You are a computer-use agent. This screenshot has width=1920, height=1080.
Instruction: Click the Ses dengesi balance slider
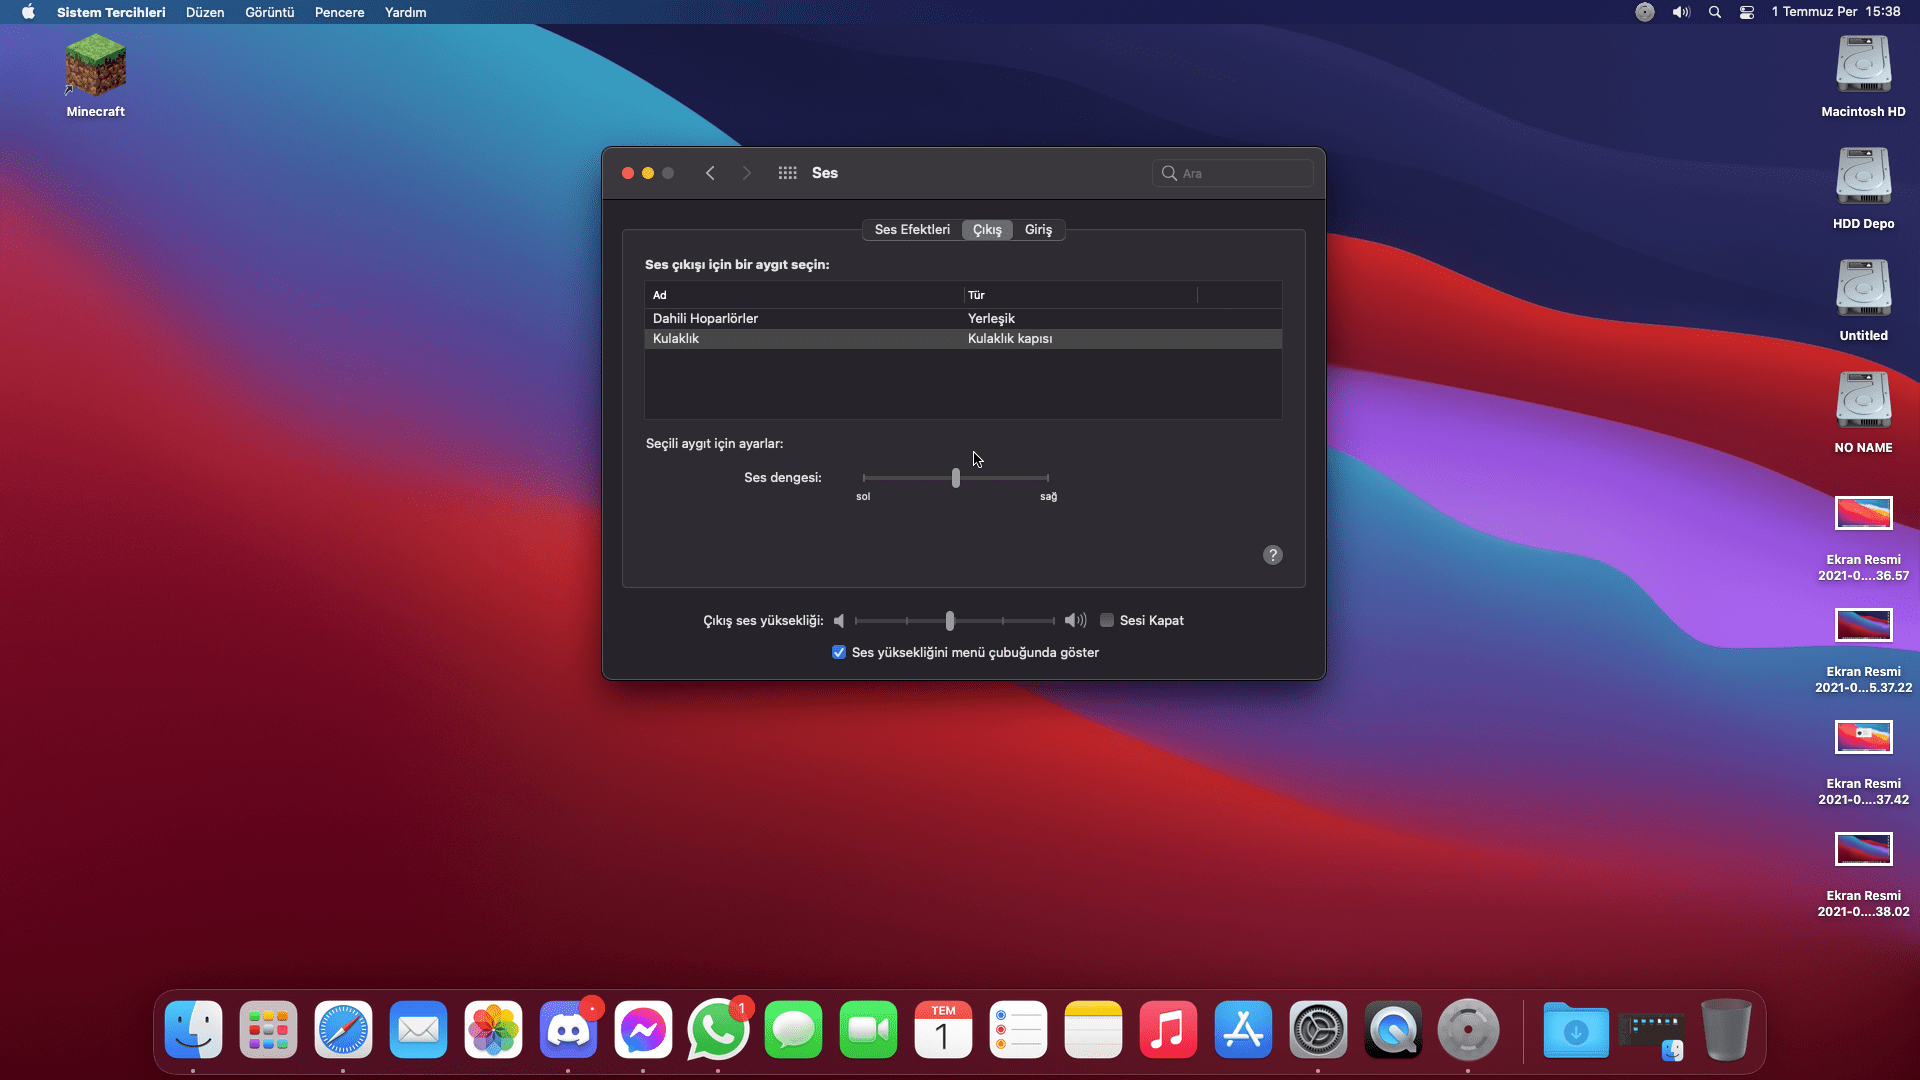coord(956,478)
